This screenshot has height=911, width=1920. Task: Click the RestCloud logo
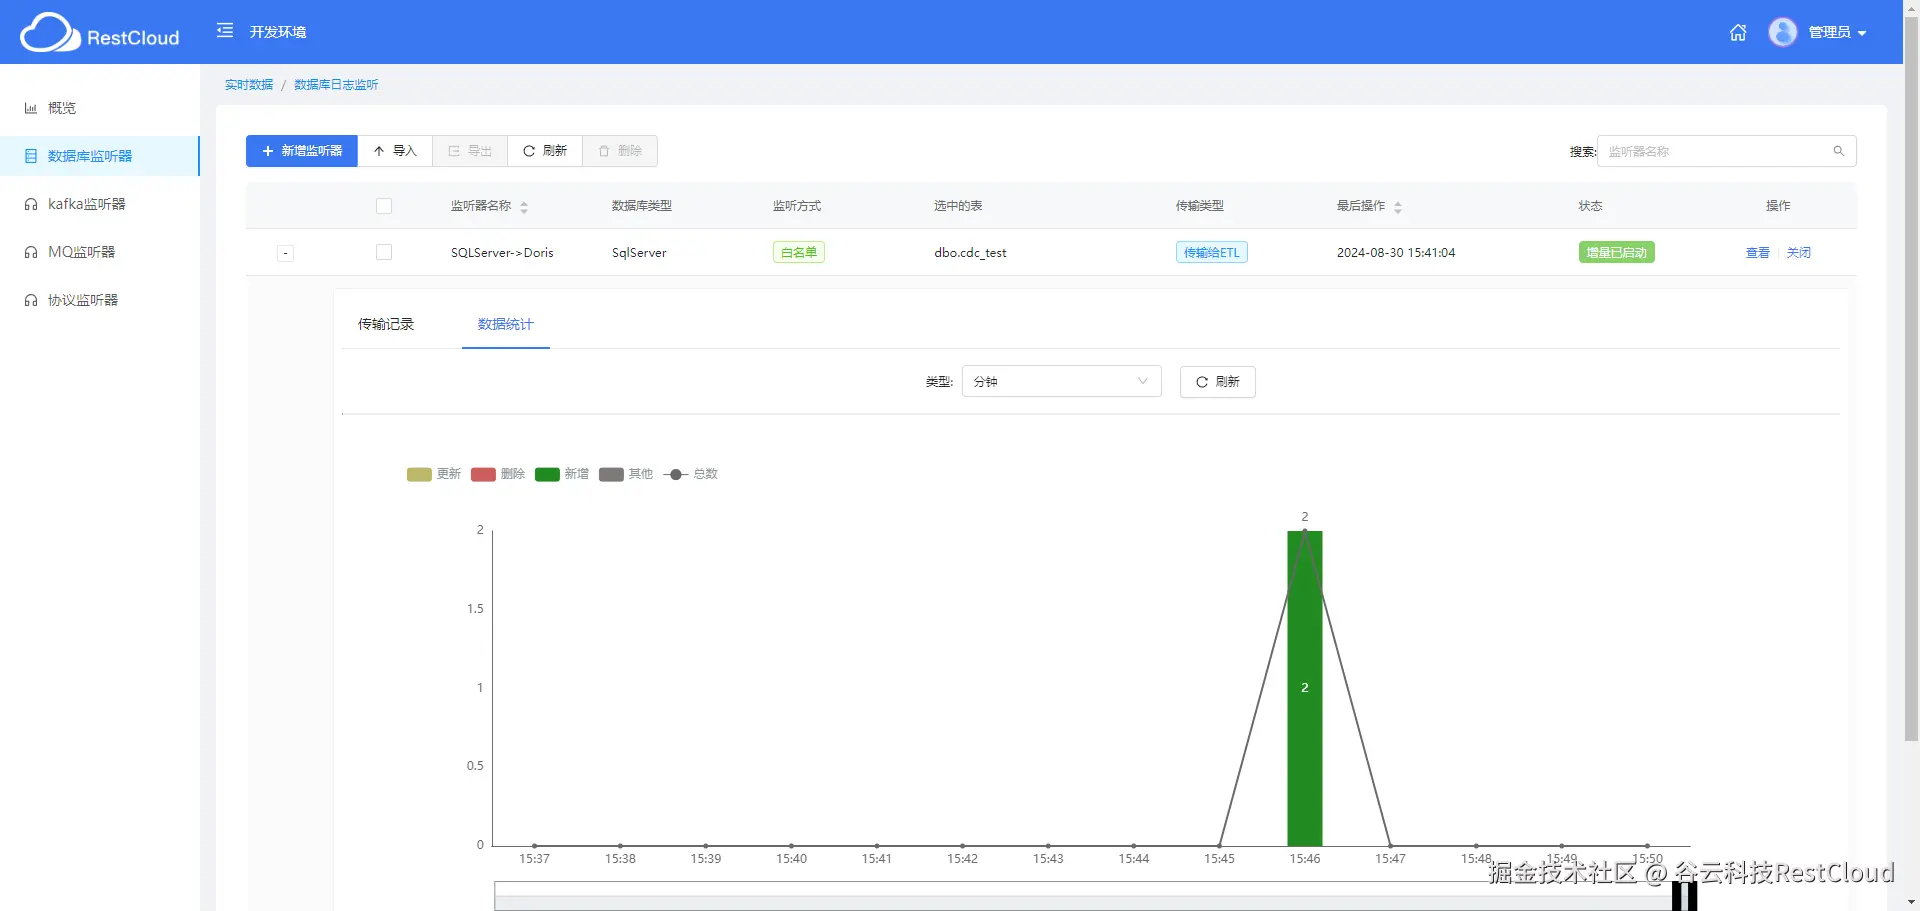pos(100,33)
